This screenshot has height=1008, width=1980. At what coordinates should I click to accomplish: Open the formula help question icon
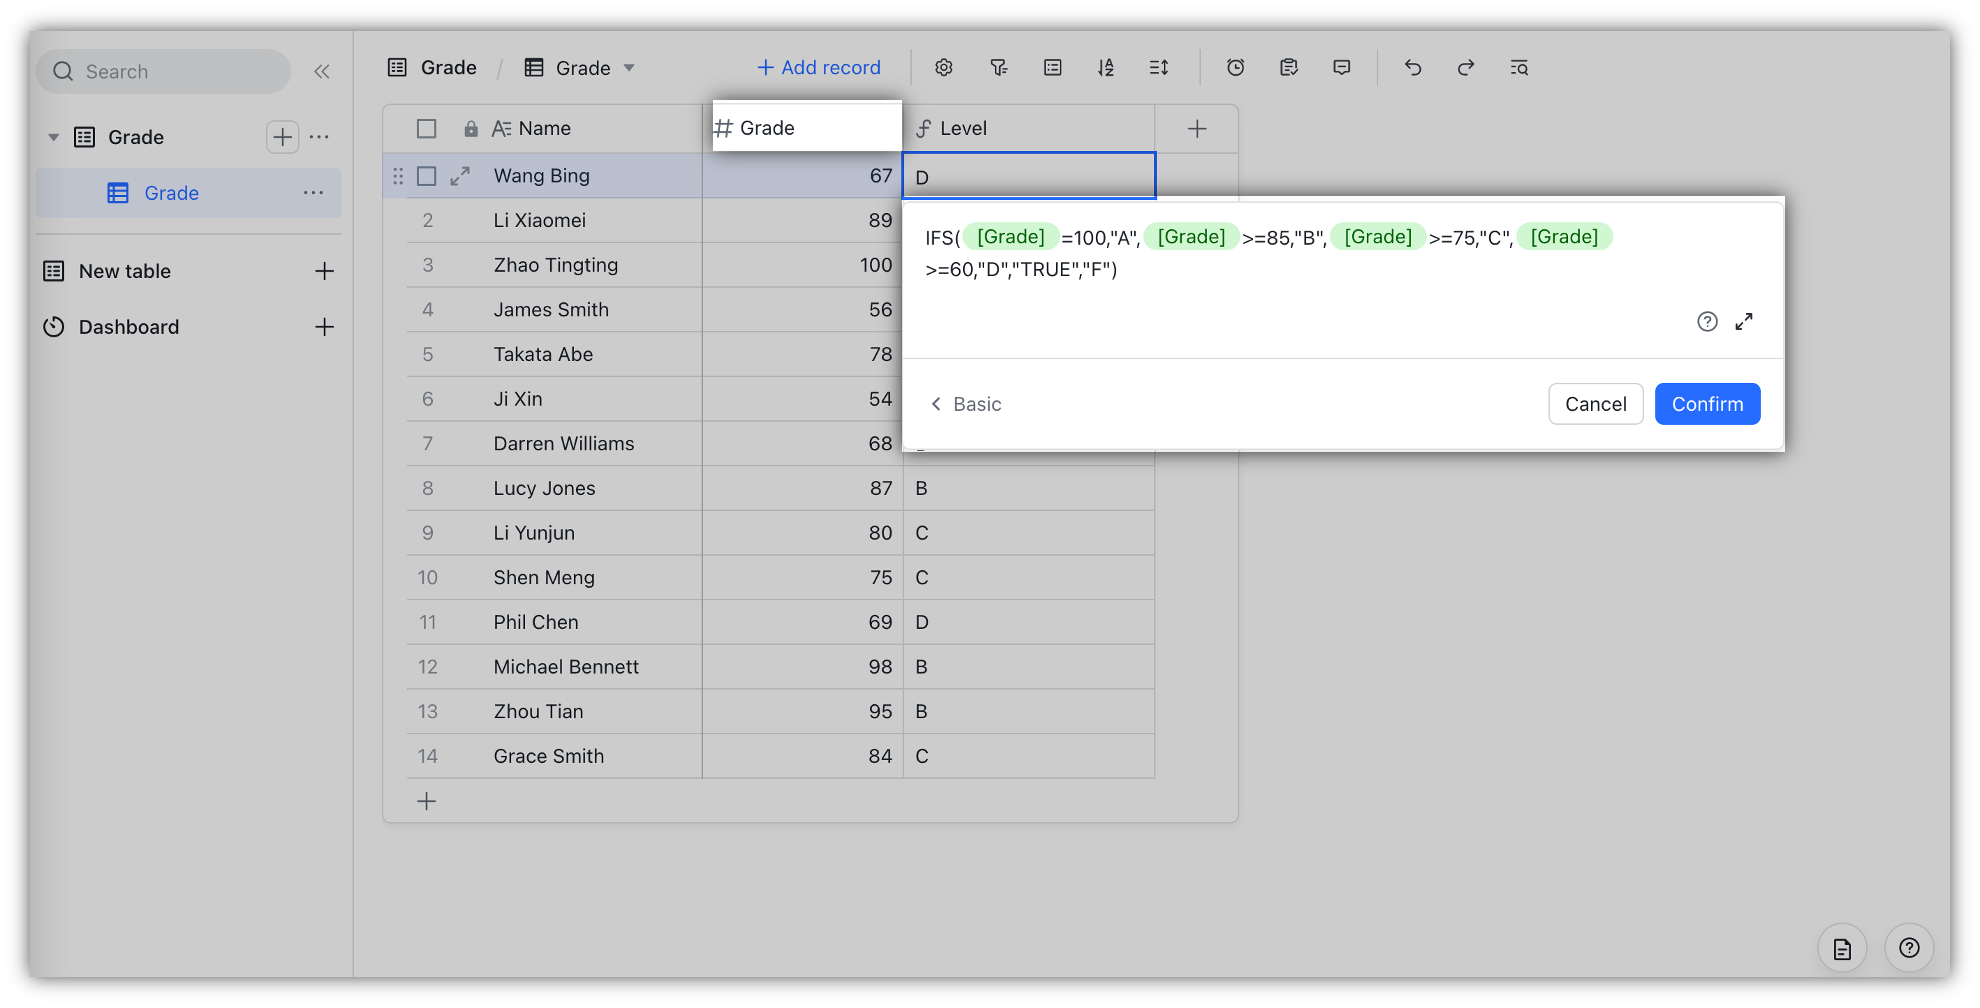(x=1707, y=322)
